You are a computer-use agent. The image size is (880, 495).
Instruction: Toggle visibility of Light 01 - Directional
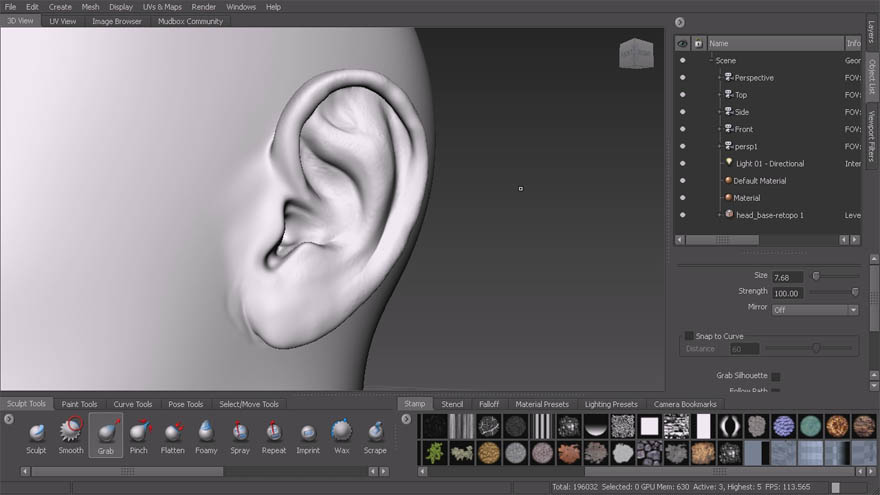click(x=682, y=163)
